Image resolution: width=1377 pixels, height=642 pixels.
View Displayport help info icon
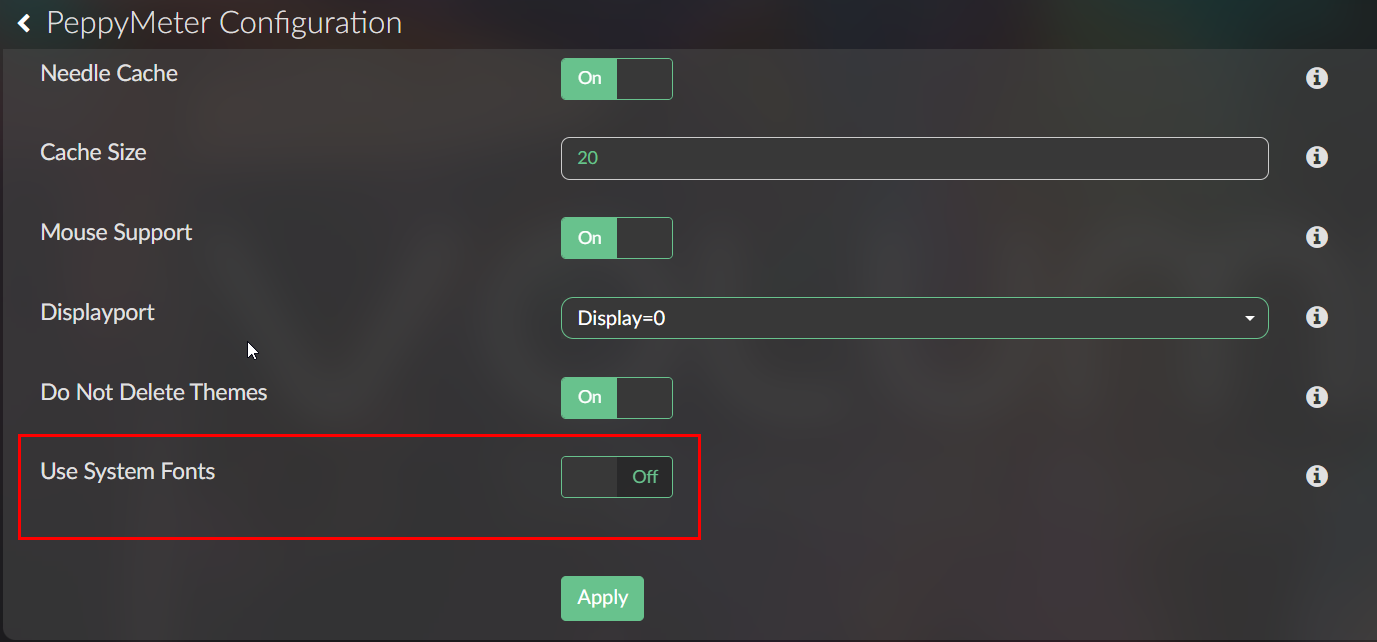[x=1317, y=317]
